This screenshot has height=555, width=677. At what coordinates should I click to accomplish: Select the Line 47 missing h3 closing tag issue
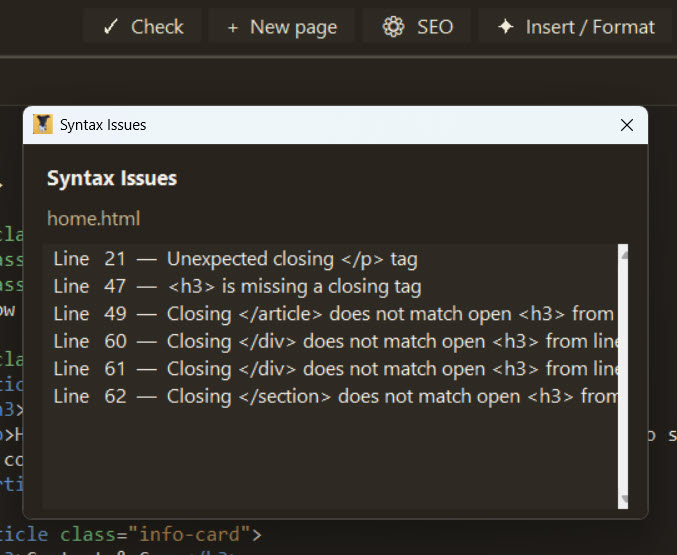[x=331, y=286]
